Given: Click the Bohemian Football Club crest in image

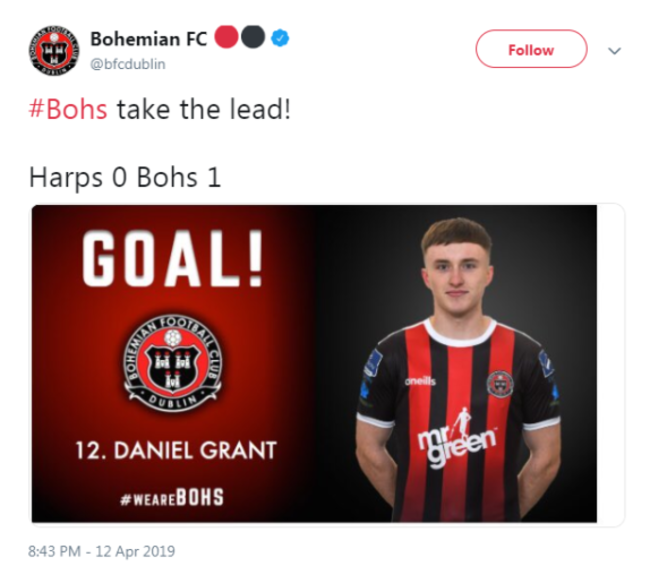Looking at the screenshot, I should click(x=173, y=363).
